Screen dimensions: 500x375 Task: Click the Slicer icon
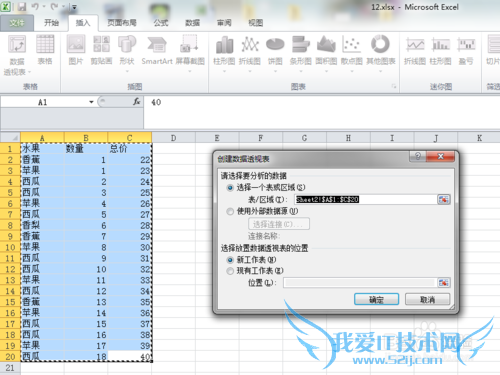493,45
